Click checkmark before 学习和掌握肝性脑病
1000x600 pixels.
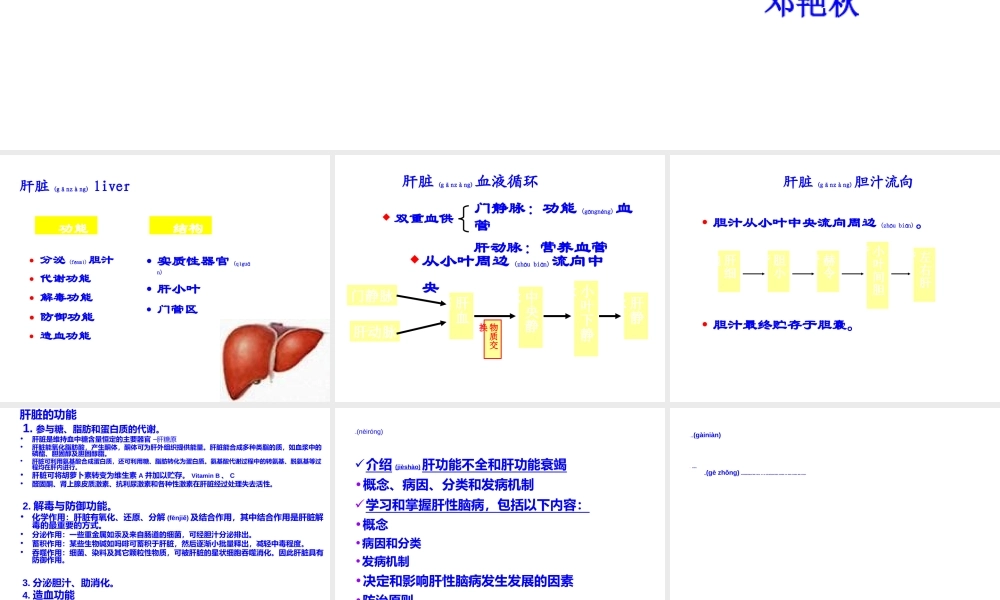pyautogui.click(x=357, y=504)
